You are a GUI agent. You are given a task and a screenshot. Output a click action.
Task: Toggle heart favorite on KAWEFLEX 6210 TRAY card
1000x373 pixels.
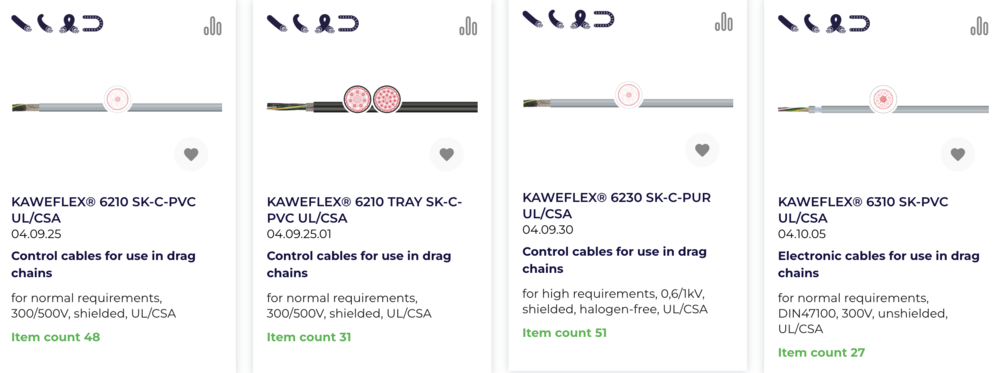[446, 154]
